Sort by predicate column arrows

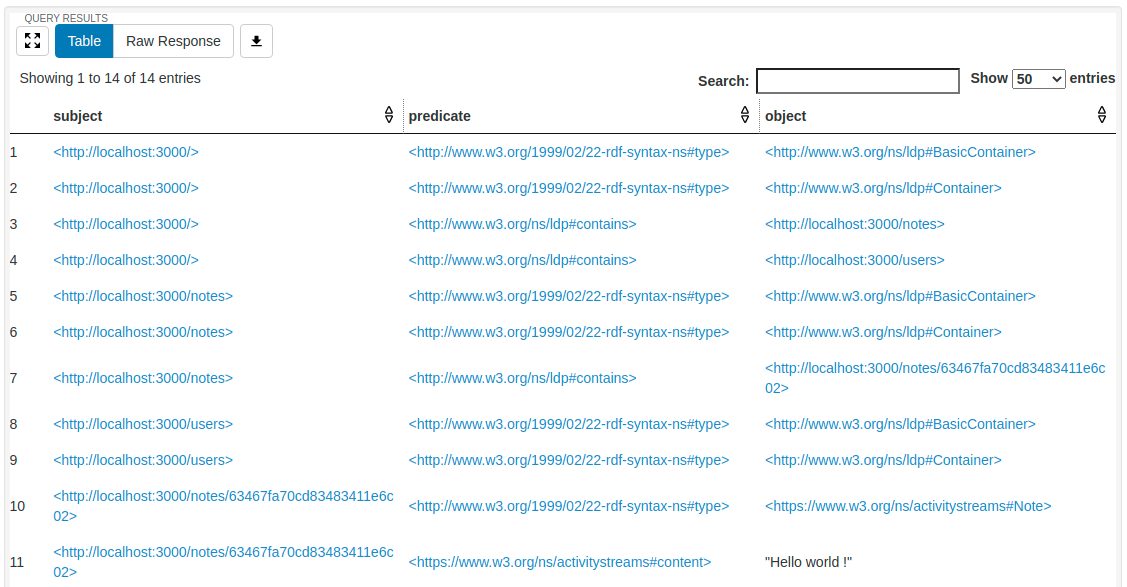point(744,115)
